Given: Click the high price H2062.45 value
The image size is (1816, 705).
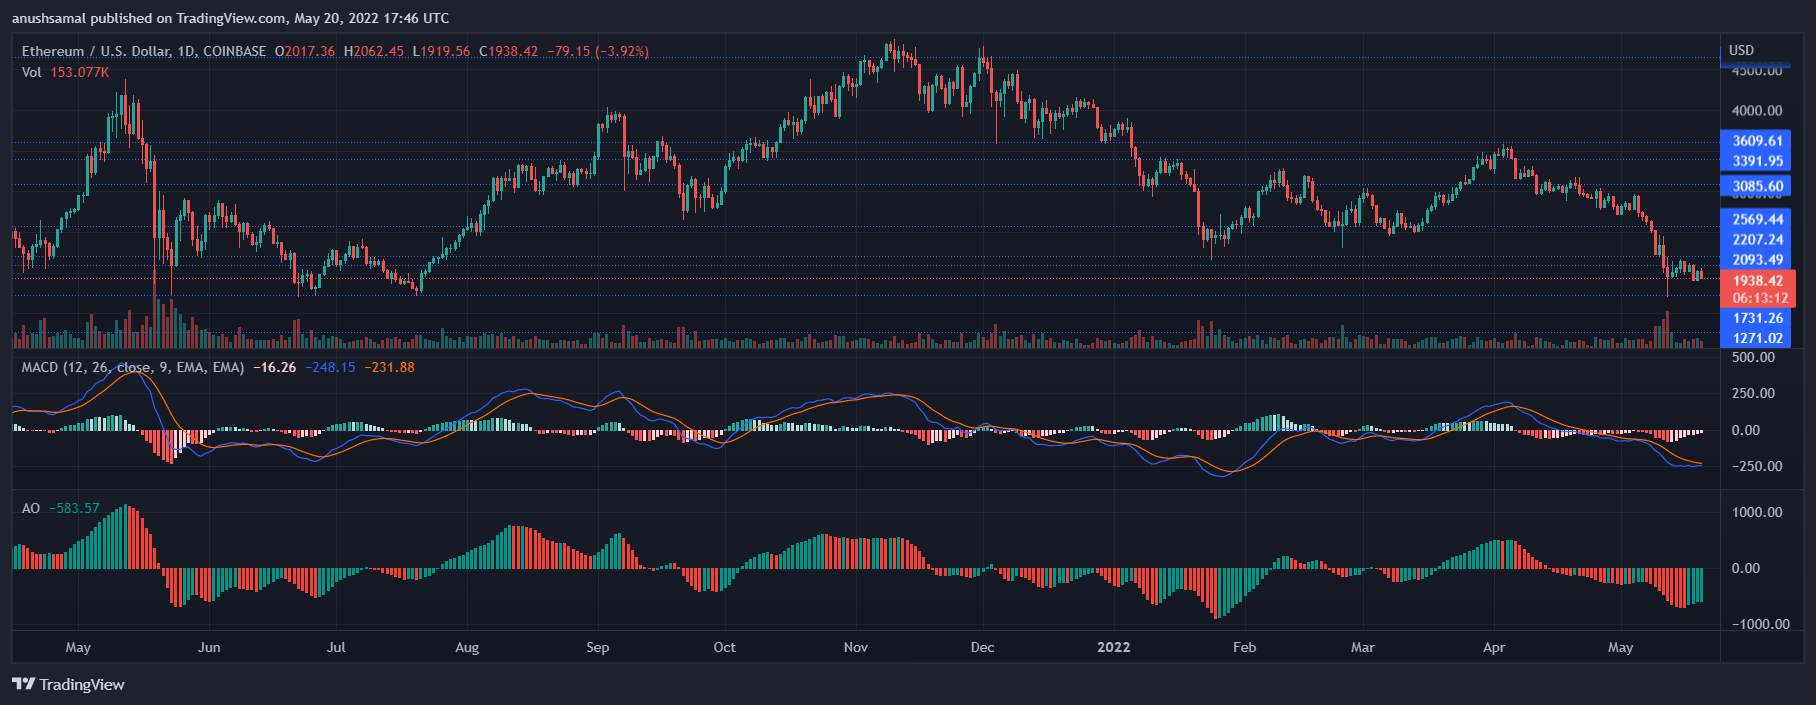Looking at the screenshot, I should [374, 51].
